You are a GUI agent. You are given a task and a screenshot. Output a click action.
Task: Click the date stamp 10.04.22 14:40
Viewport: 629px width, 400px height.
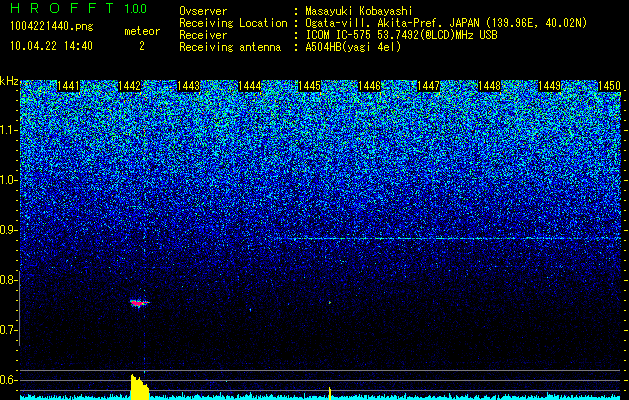(51, 46)
